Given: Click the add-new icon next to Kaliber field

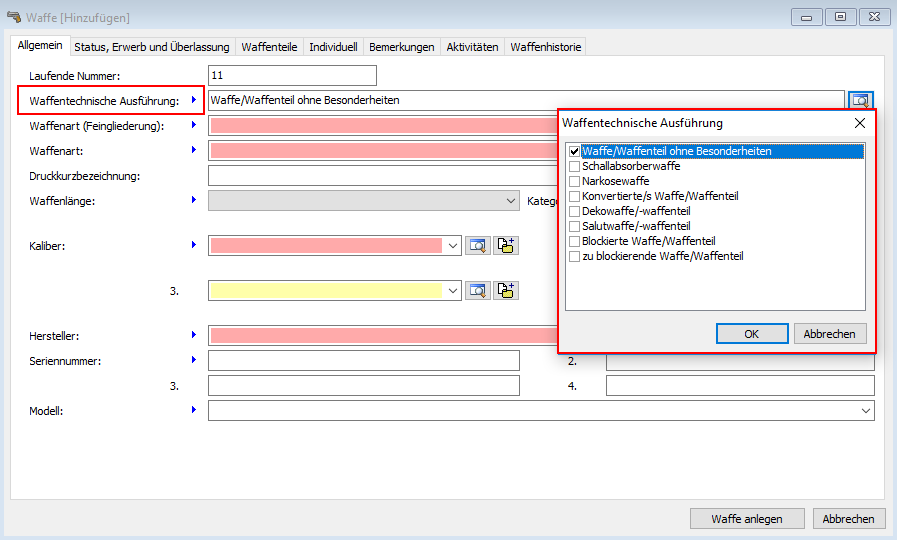Looking at the screenshot, I should pyautogui.click(x=505, y=245).
